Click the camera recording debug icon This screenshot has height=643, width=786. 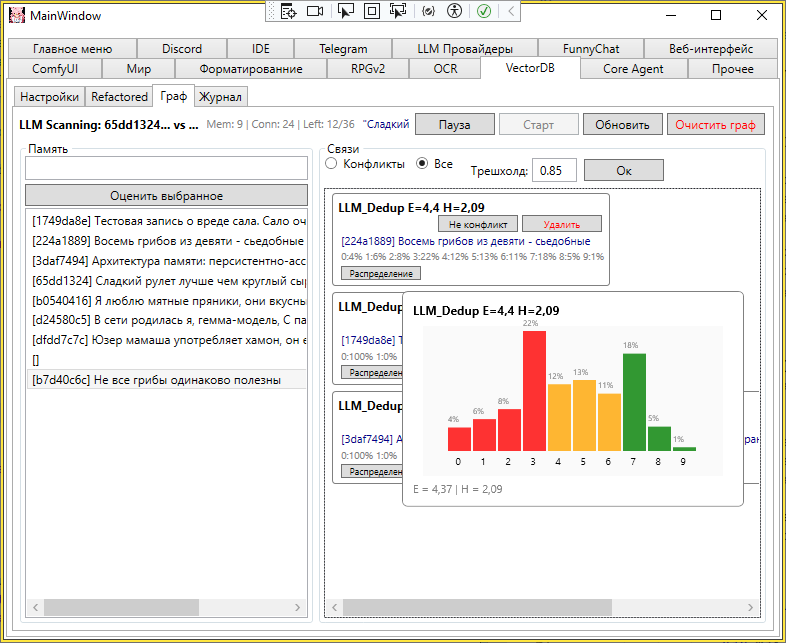(x=315, y=11)
